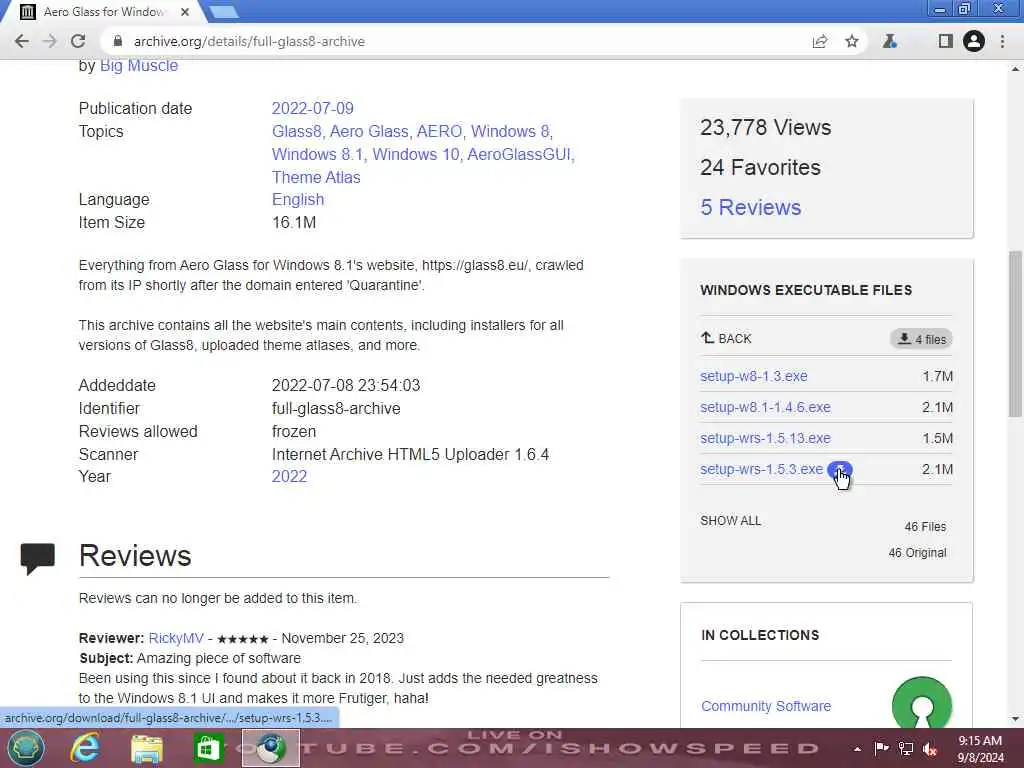Click the blue icon beside setup-wrs-1.5.3.exe
Screen dimensions: 1024x768
(x=839, y=470)
